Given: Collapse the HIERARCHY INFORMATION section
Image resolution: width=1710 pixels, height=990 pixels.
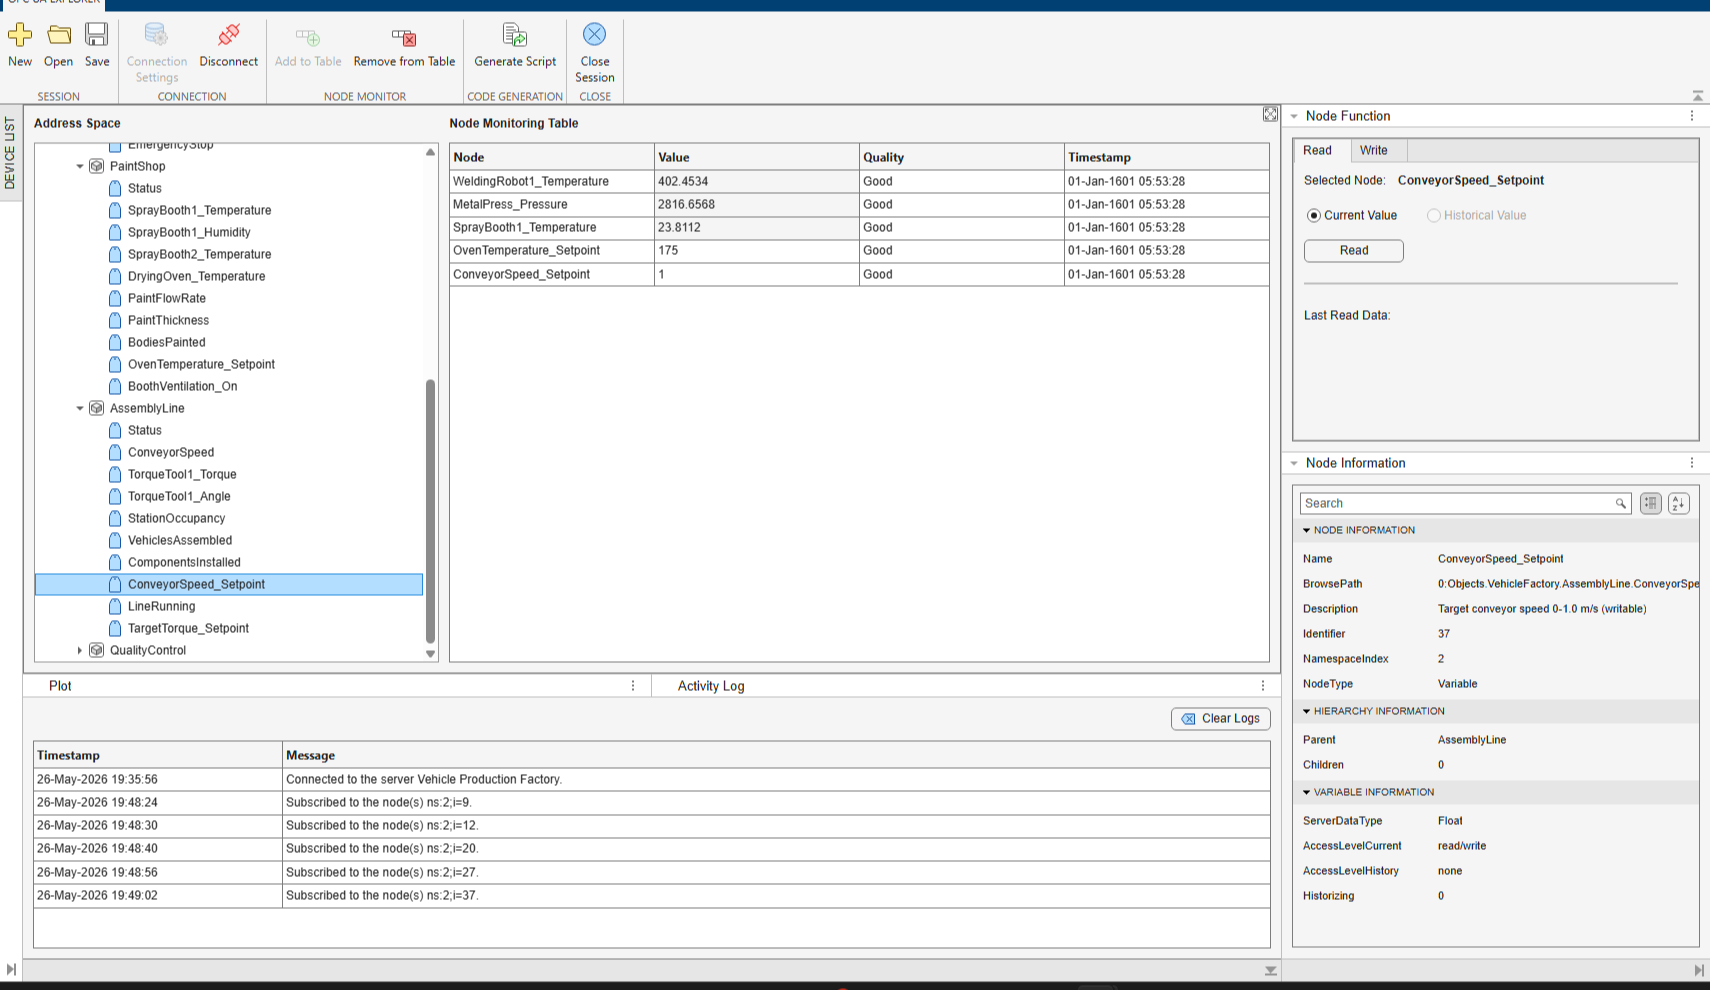Looking at the screenshot, I should [1306, 711].
